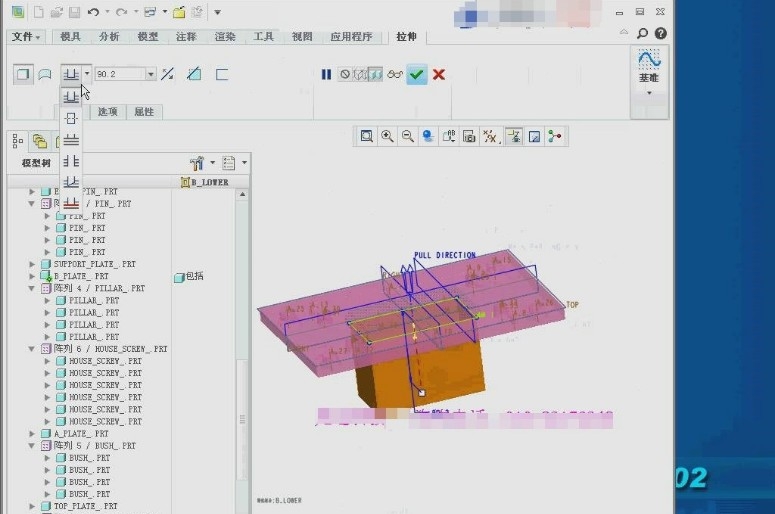This screenshot has width=775, height=514.
Task: Switch to the 模型 ribbon tab
Action: click(x=147, y=37)
